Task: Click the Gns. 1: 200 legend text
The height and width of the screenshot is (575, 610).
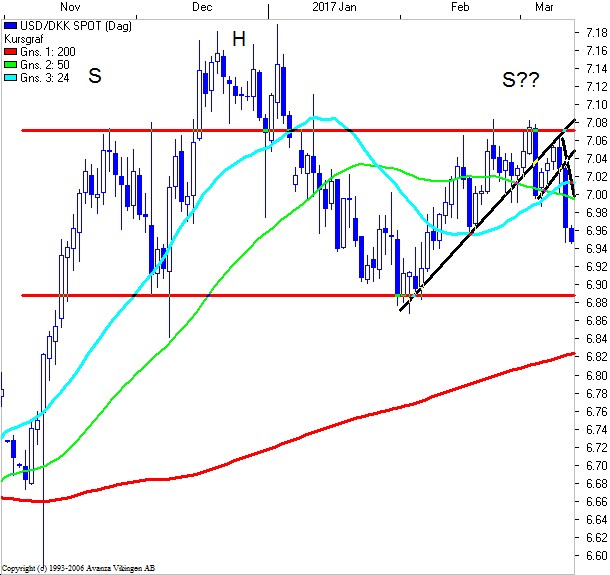Action: click(x=47, y=49)
